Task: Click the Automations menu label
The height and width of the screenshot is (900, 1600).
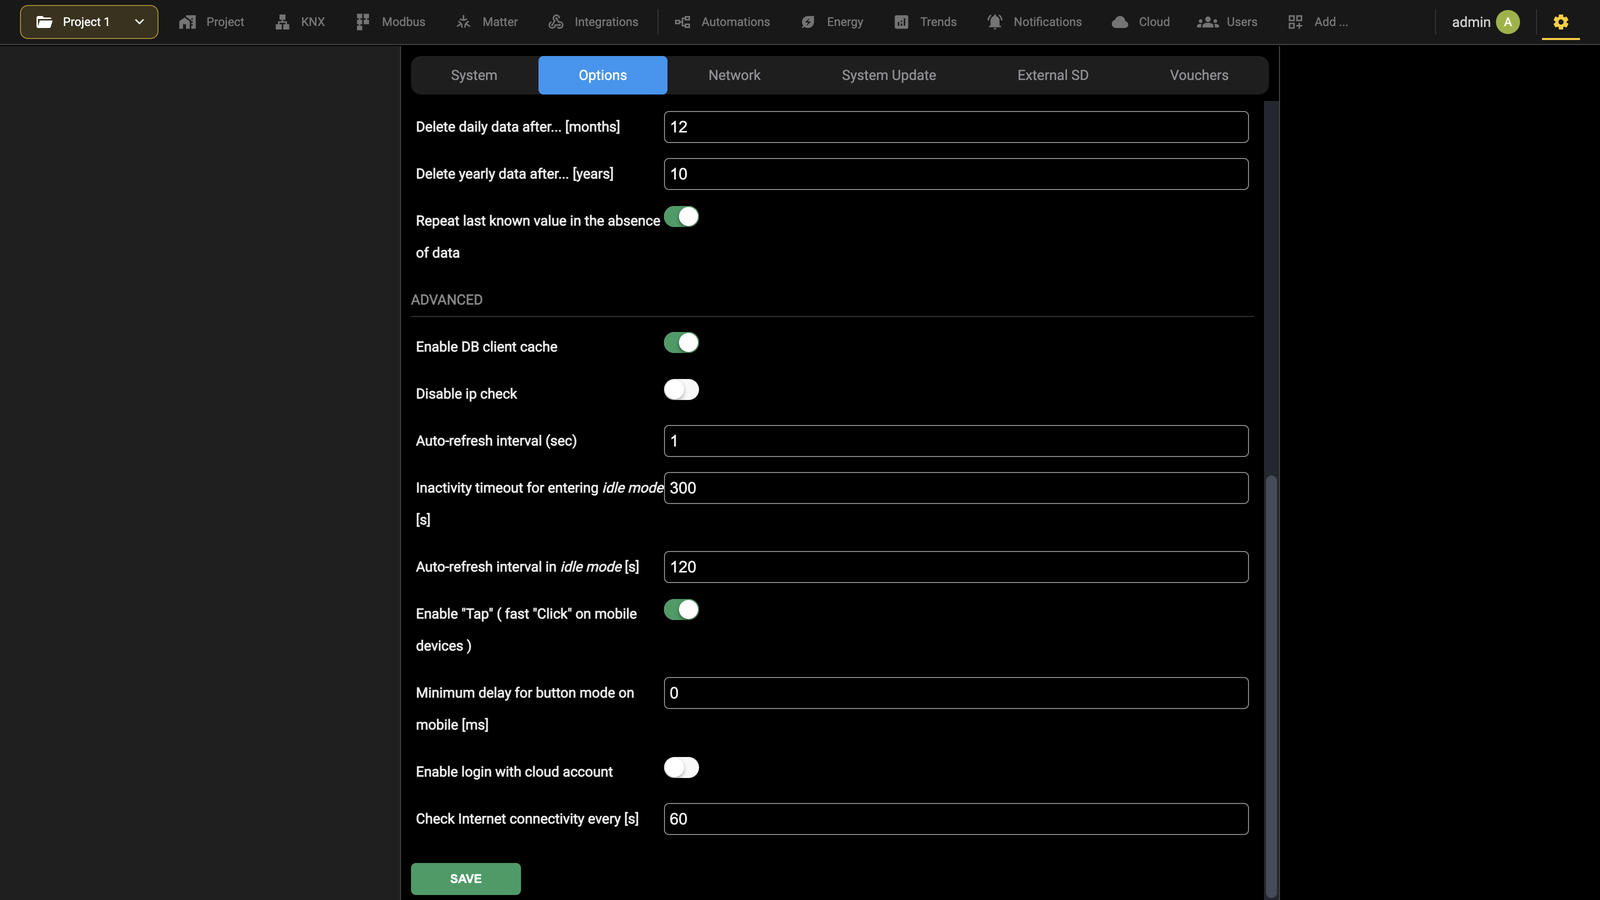Action: (735, 22)
